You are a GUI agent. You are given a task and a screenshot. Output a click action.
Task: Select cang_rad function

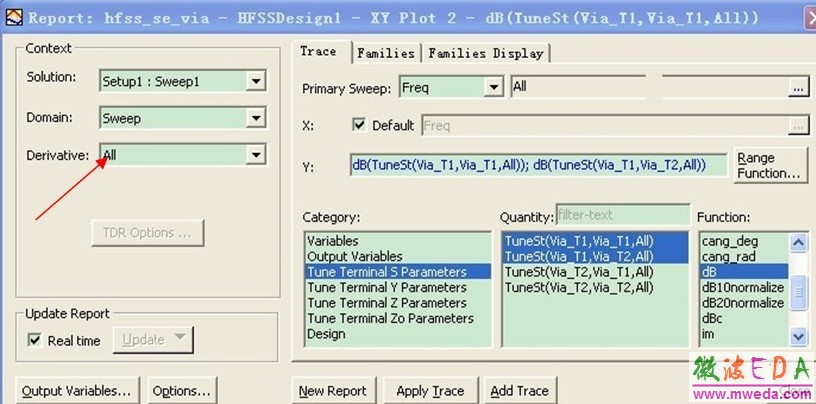tap(744, 257)
